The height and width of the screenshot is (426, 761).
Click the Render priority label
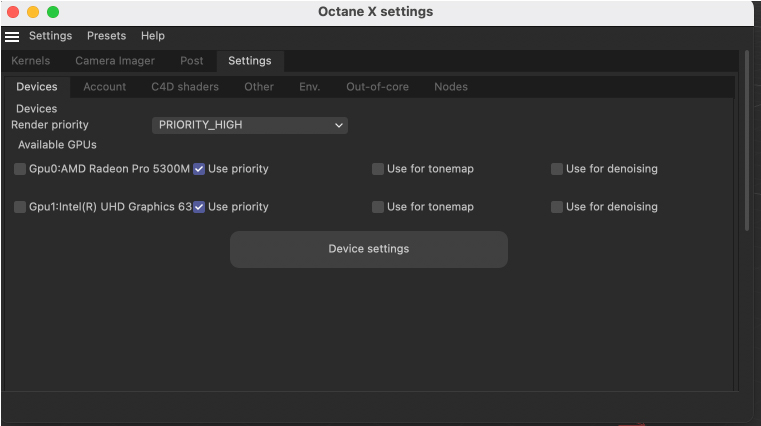coord(50,125)
